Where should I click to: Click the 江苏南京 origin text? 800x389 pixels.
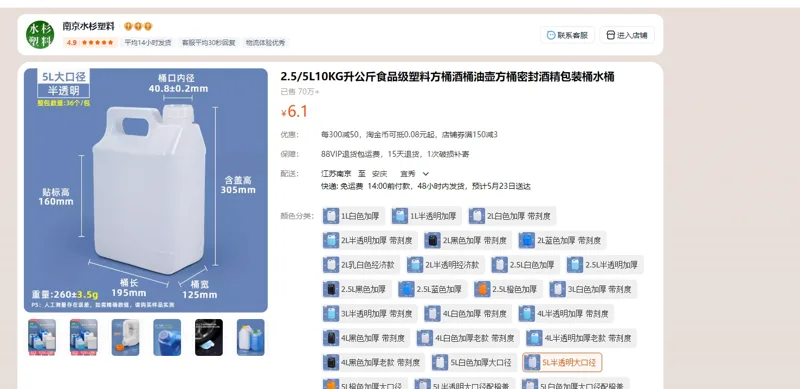tap(336, 174)
